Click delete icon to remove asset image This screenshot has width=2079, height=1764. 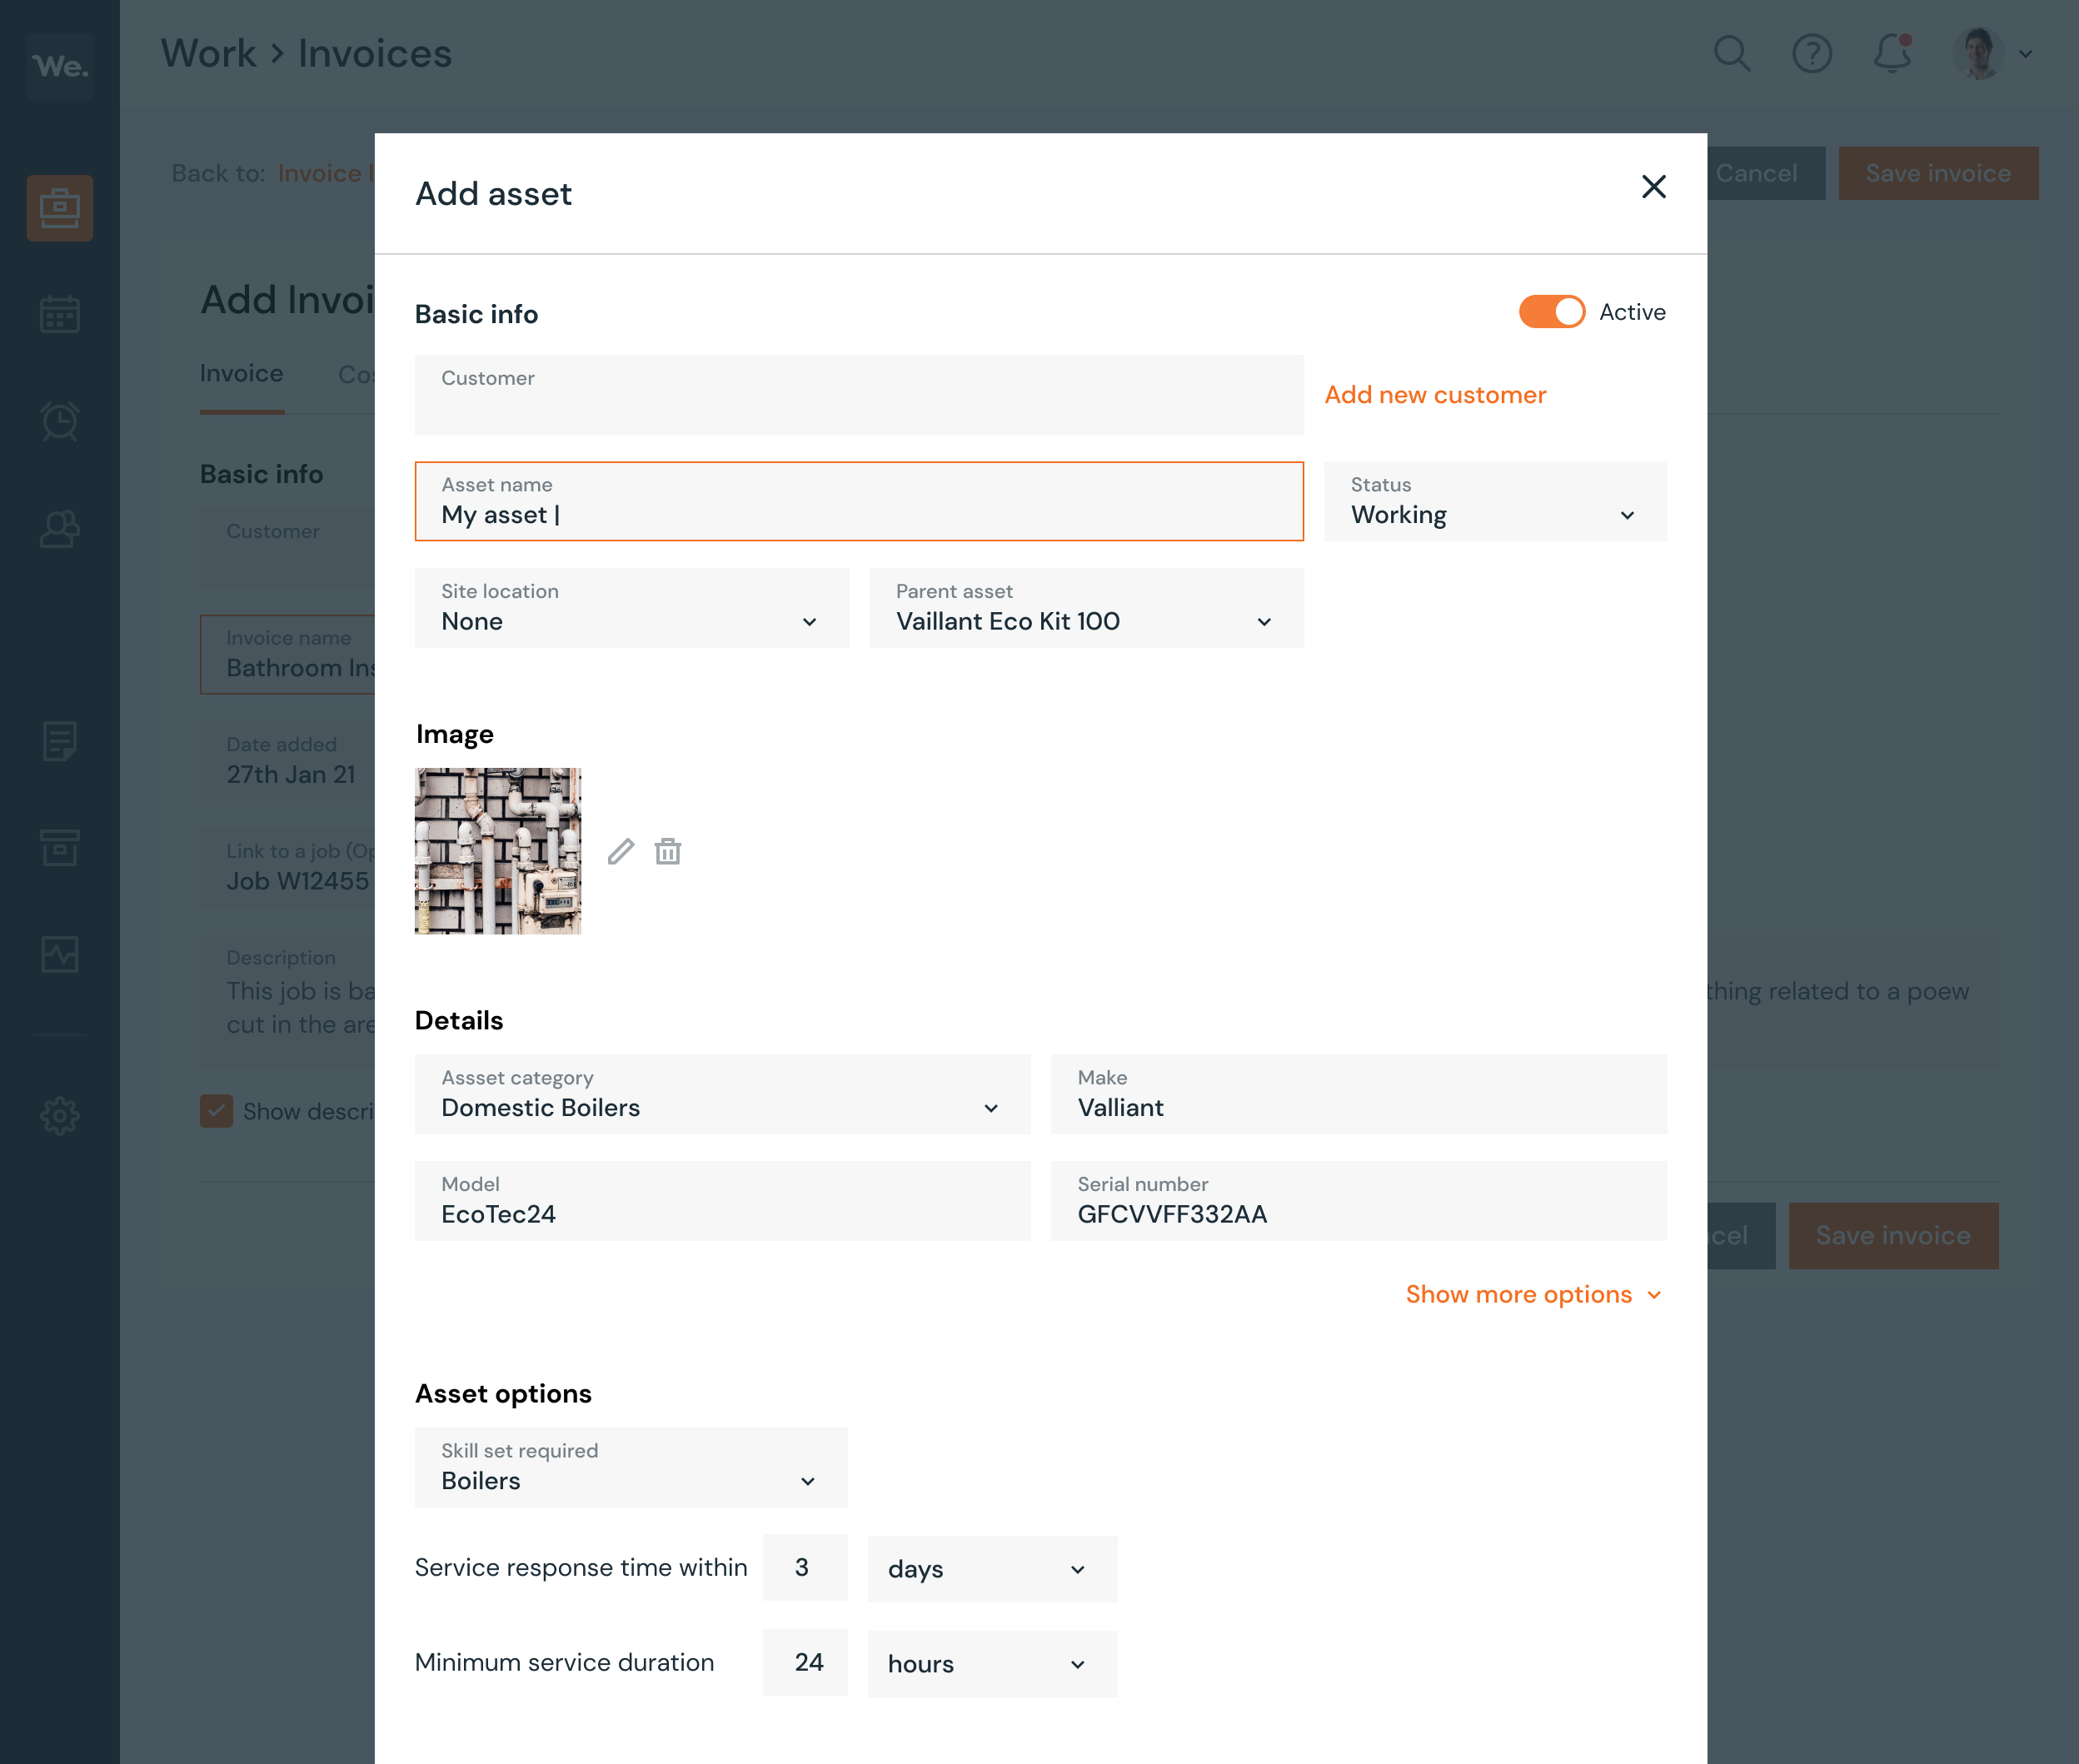pyautogui.click(x=666, y=850)
